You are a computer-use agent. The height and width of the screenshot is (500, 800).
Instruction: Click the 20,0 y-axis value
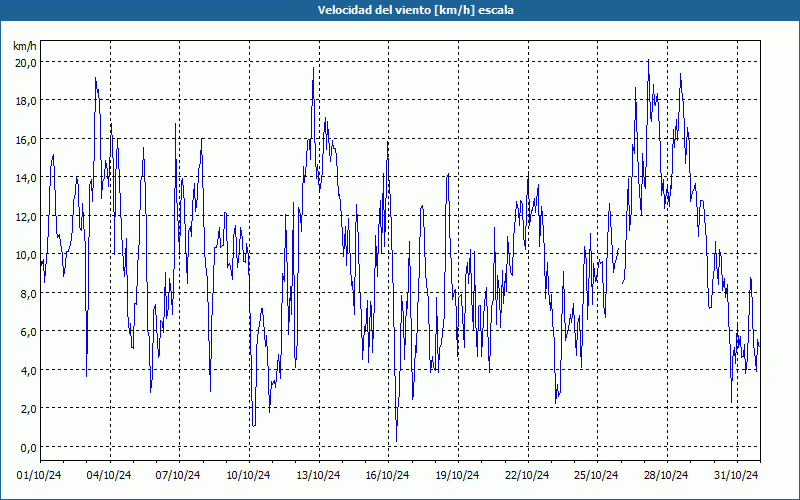coord(26,63)
